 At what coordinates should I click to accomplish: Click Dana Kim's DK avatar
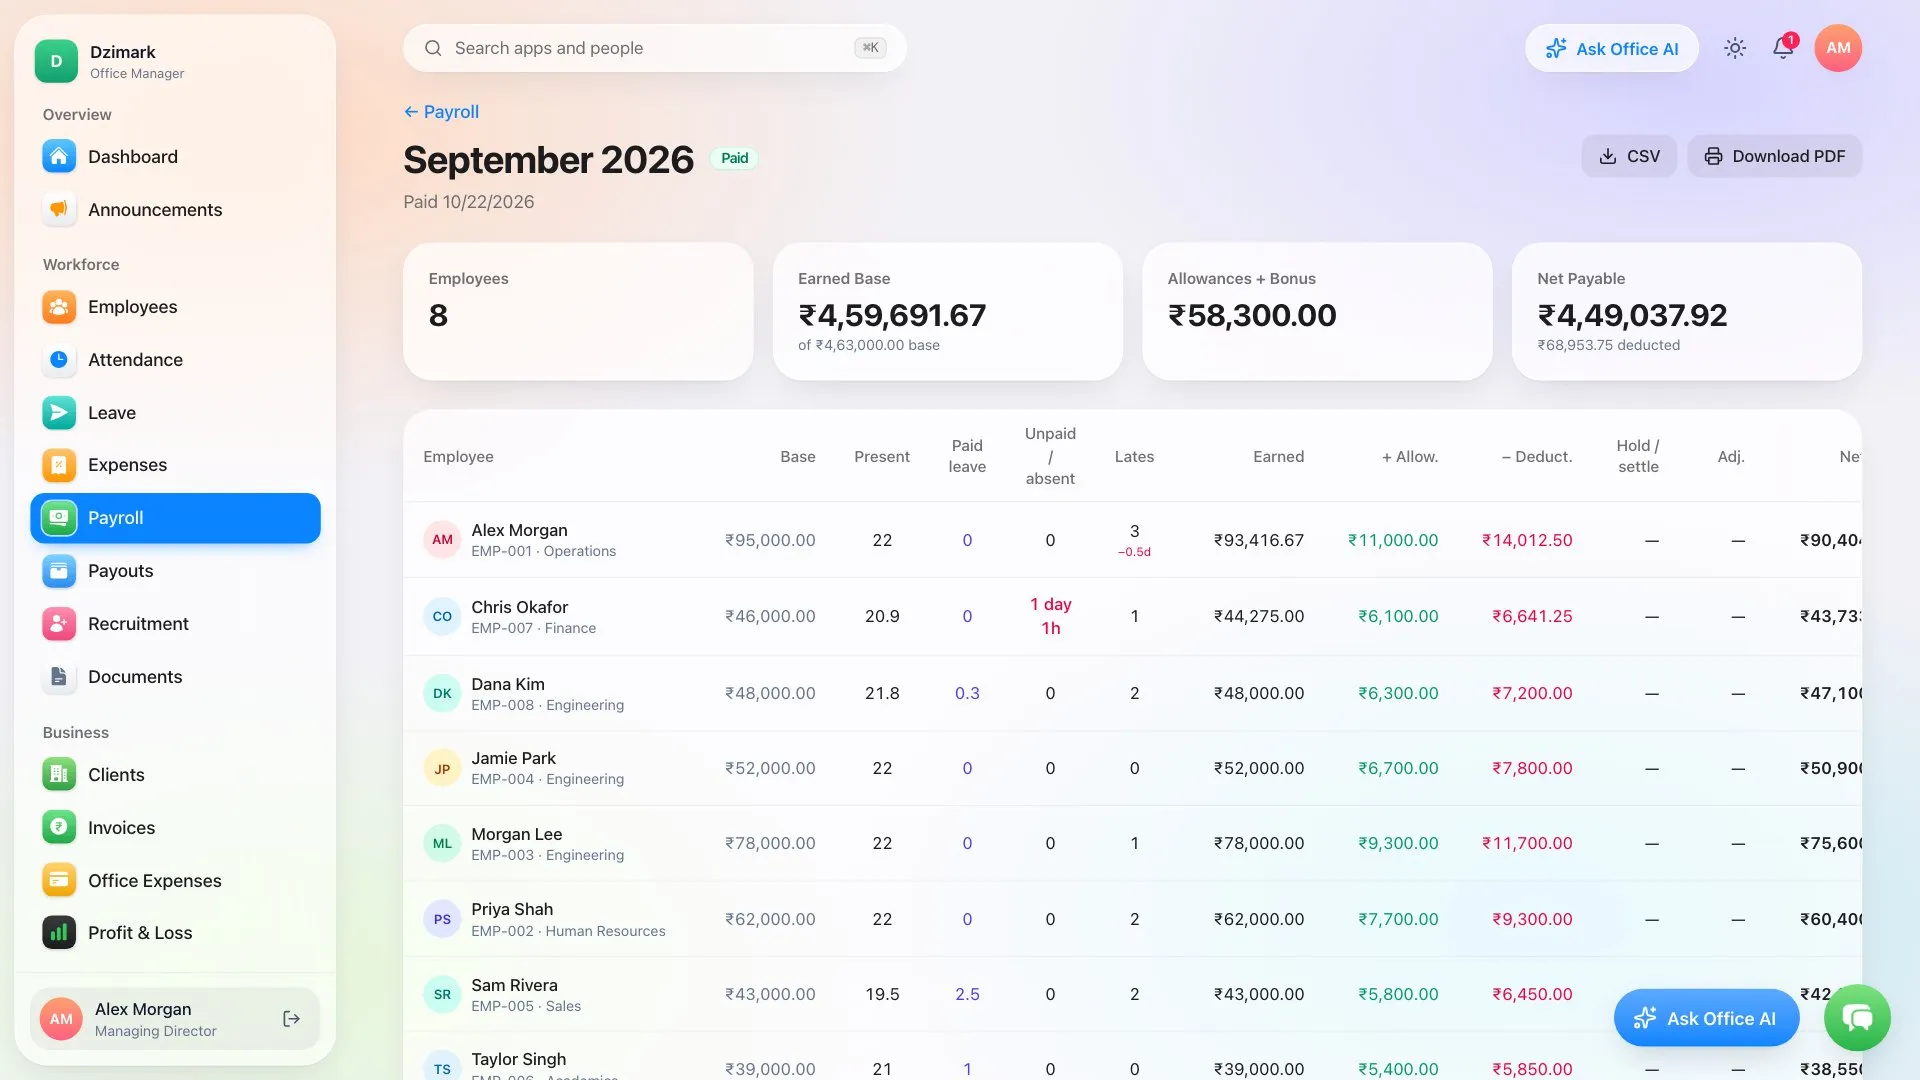click(442, 694)
